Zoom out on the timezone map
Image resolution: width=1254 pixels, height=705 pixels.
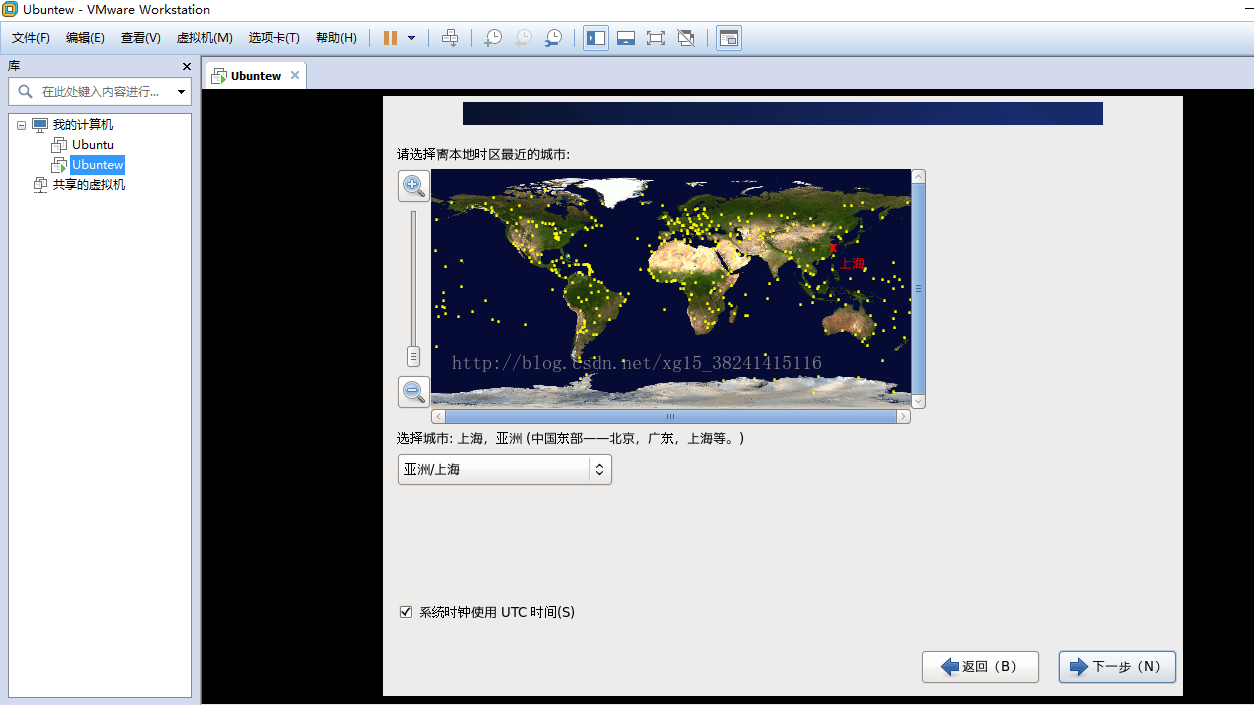[x=414, y=392]
